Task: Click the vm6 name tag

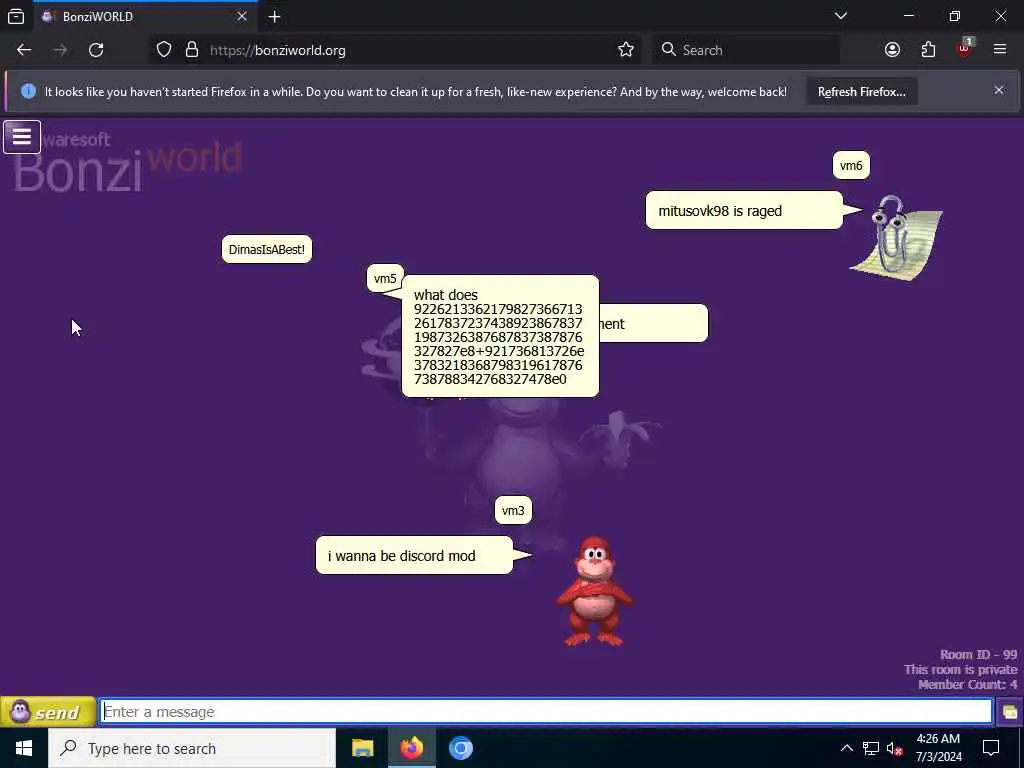Action: (x=851, y=166)
